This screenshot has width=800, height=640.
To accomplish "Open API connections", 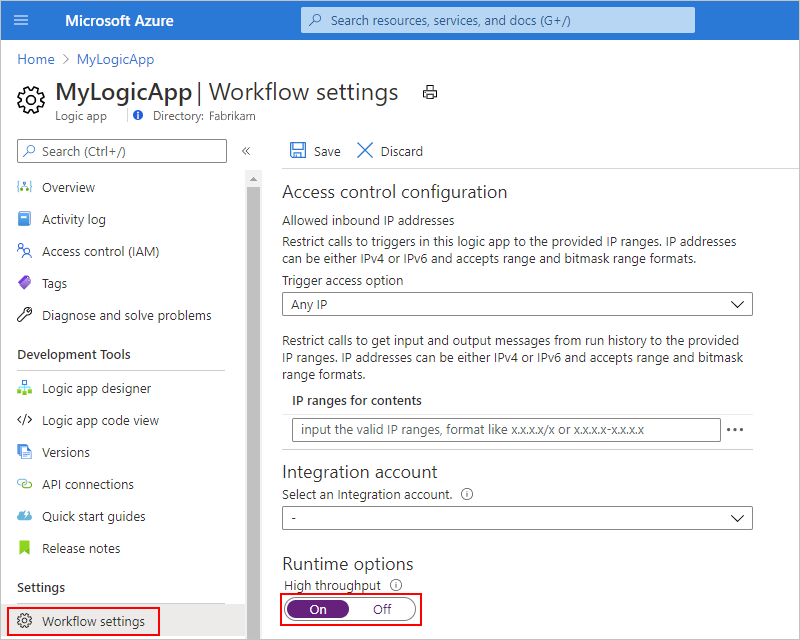I will pyautogui.click(x=95, y=484).
